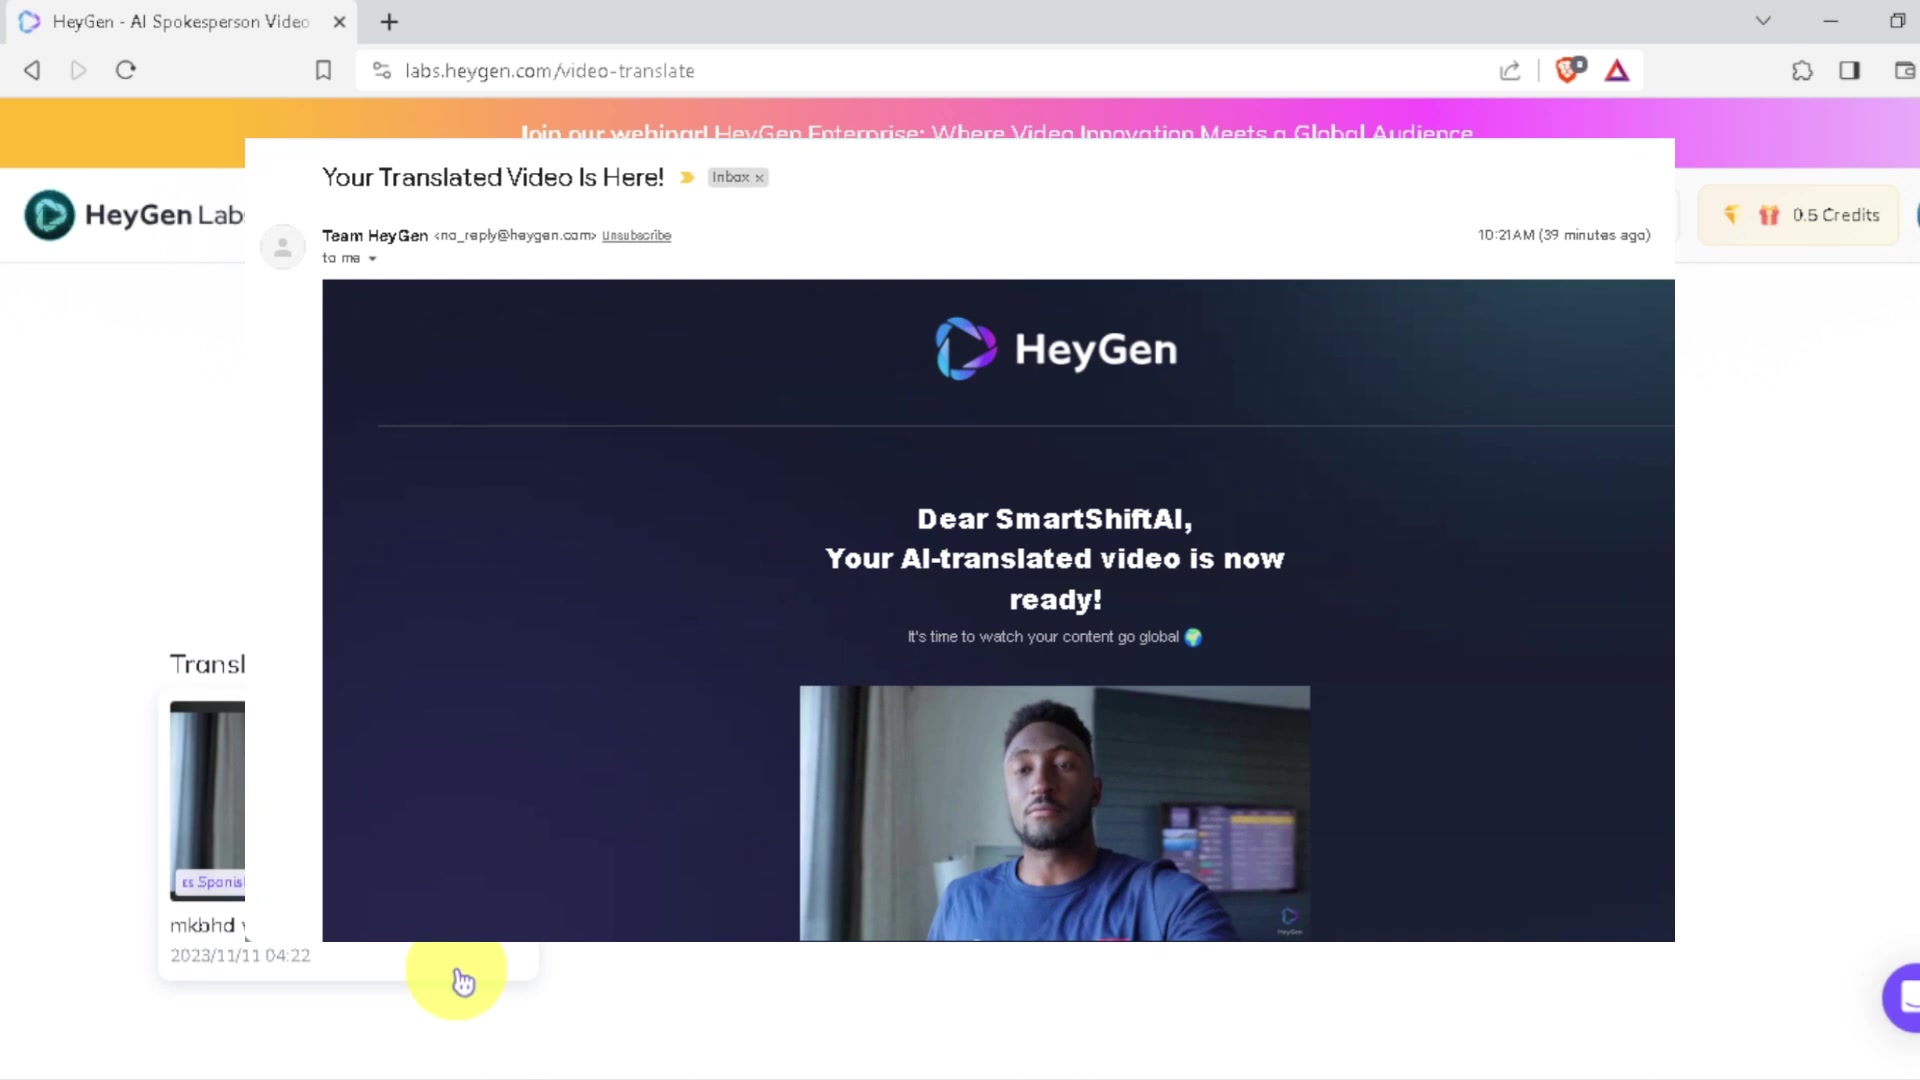Image resolution: width=1920 pixels, height=1080 pixels.
Task: Reload the HeyGen page
Action: tap(125, 70)
